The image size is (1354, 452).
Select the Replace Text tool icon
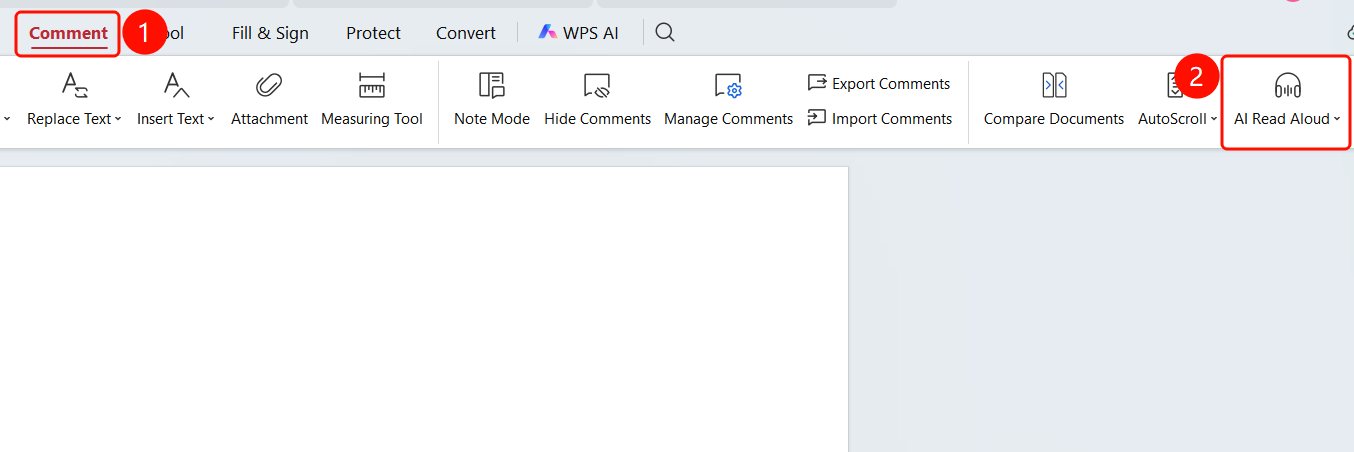pos(75,85)
